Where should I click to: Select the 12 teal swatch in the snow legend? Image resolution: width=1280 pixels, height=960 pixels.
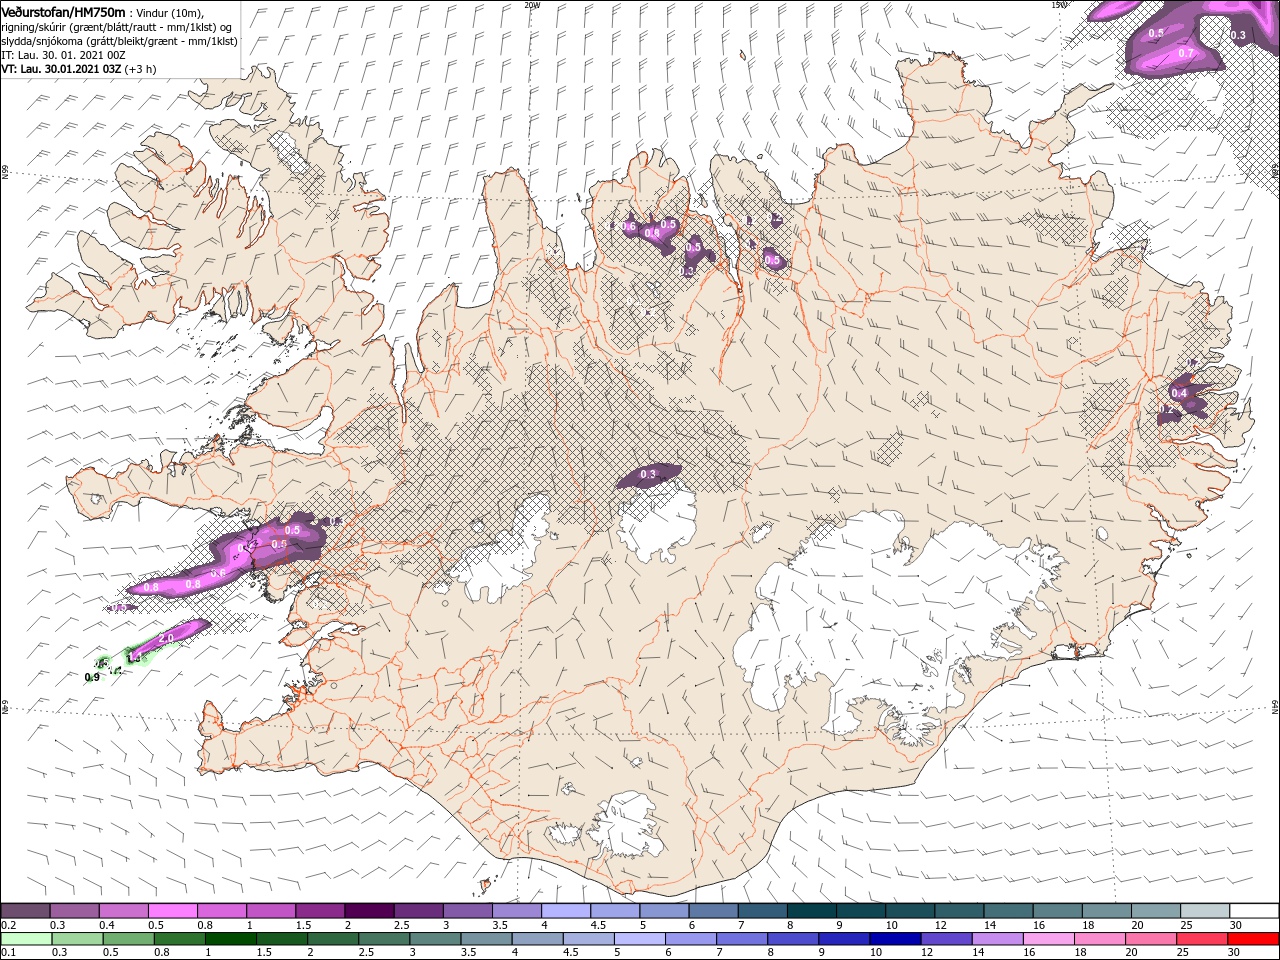coord(959,911)
